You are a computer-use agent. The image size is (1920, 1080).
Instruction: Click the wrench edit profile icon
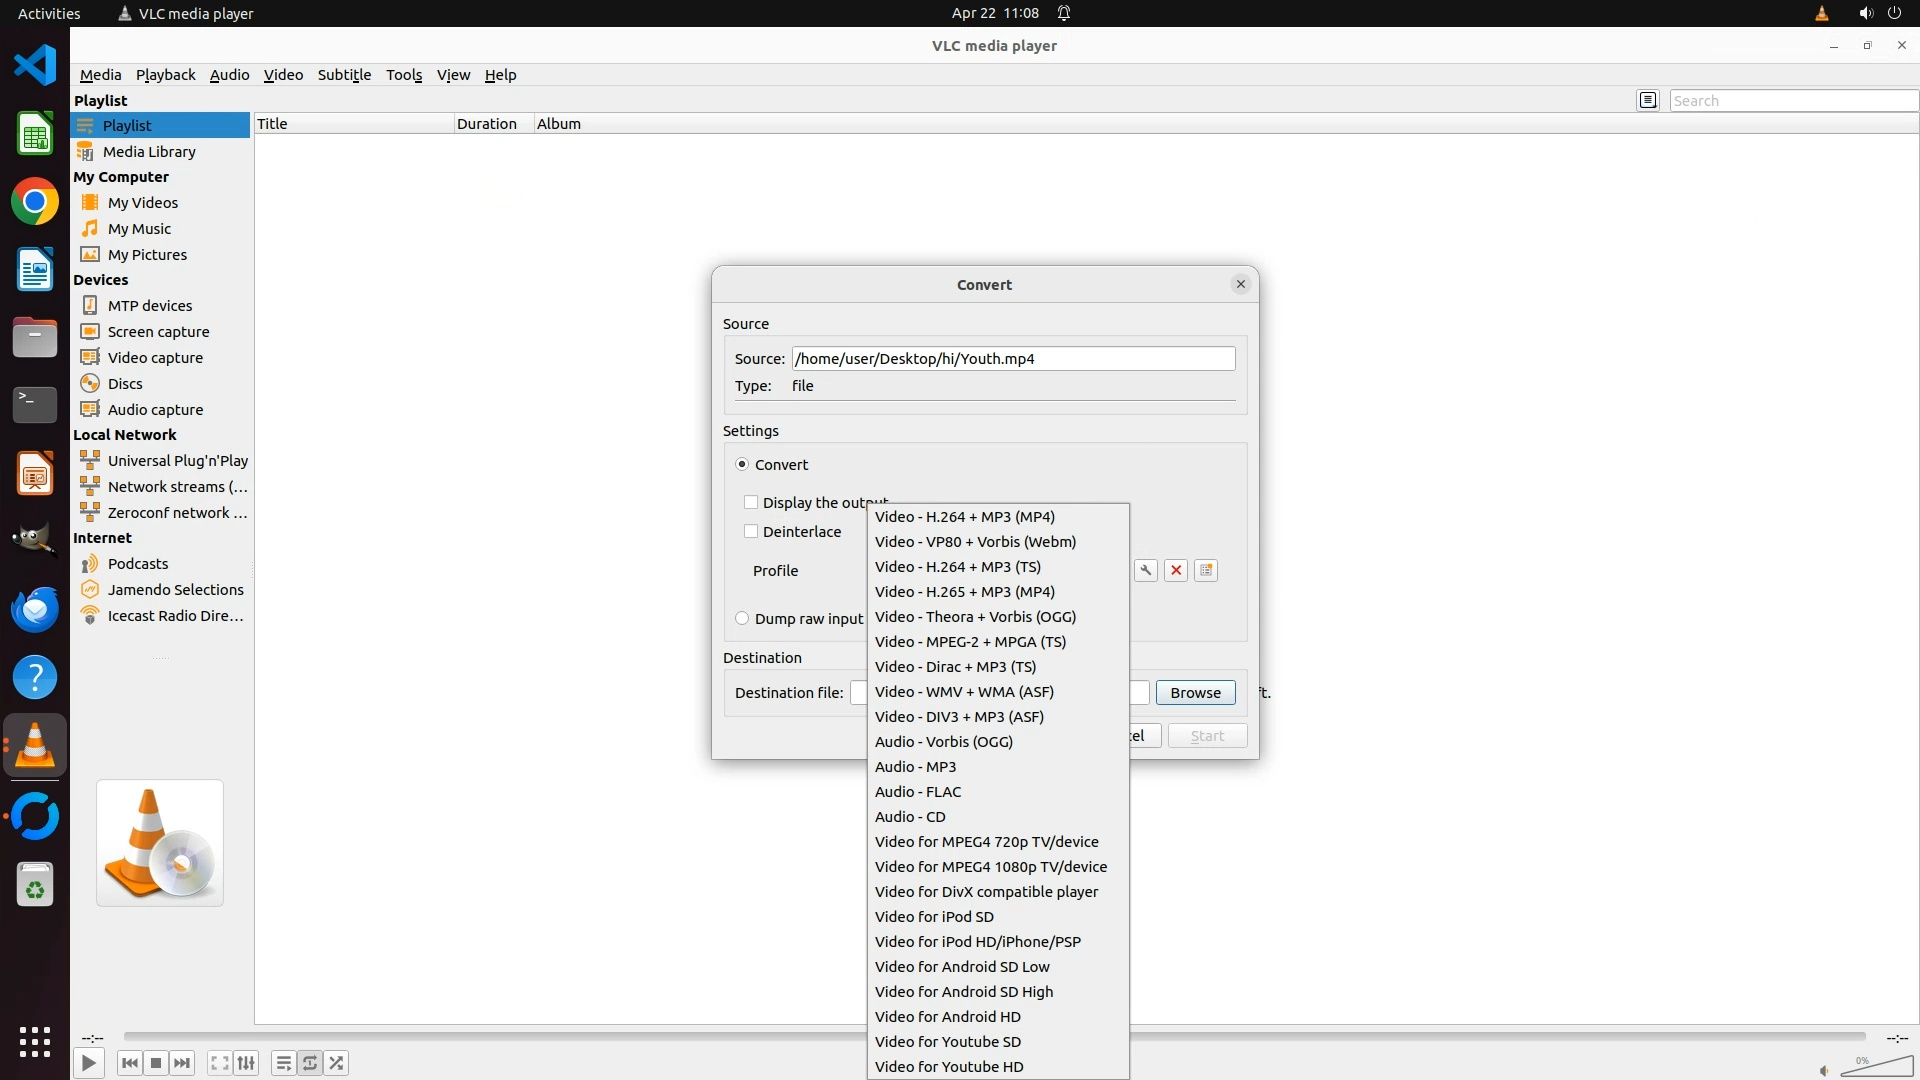click(x=1146, y=570)
